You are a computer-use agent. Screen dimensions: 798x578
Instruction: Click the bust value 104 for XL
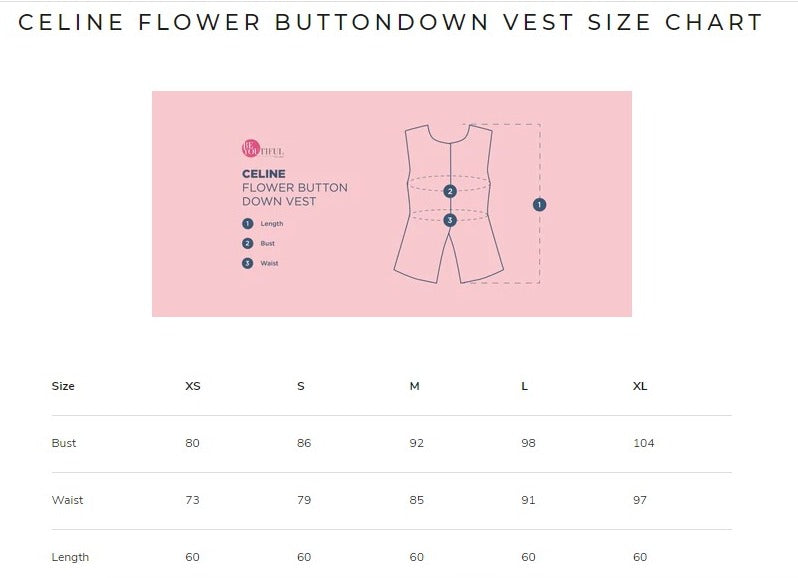[x=644, y=443]
